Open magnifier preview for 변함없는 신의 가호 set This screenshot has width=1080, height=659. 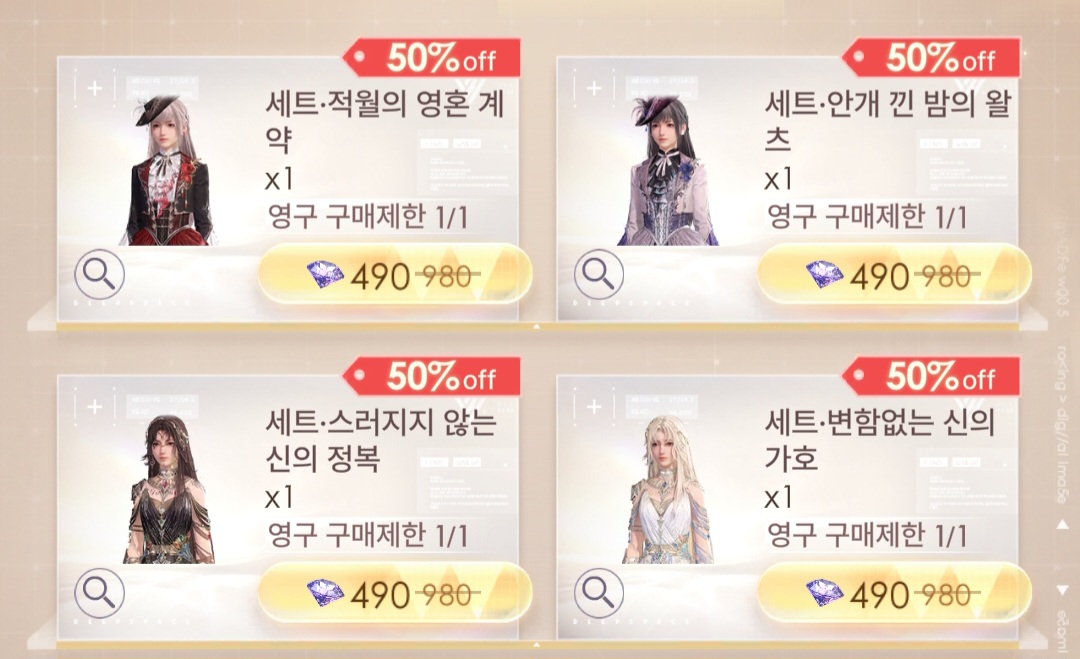[x=599, y=593]
